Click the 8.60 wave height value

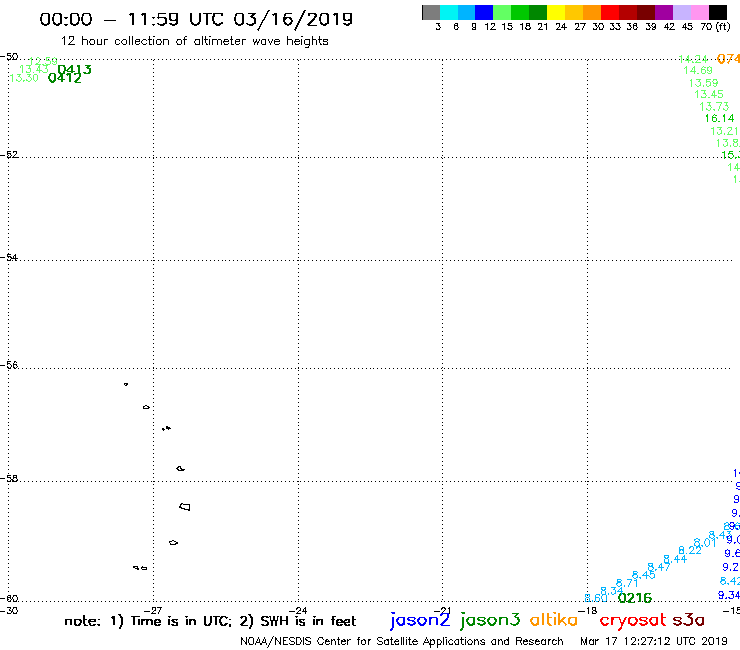(x=596, y=598)
